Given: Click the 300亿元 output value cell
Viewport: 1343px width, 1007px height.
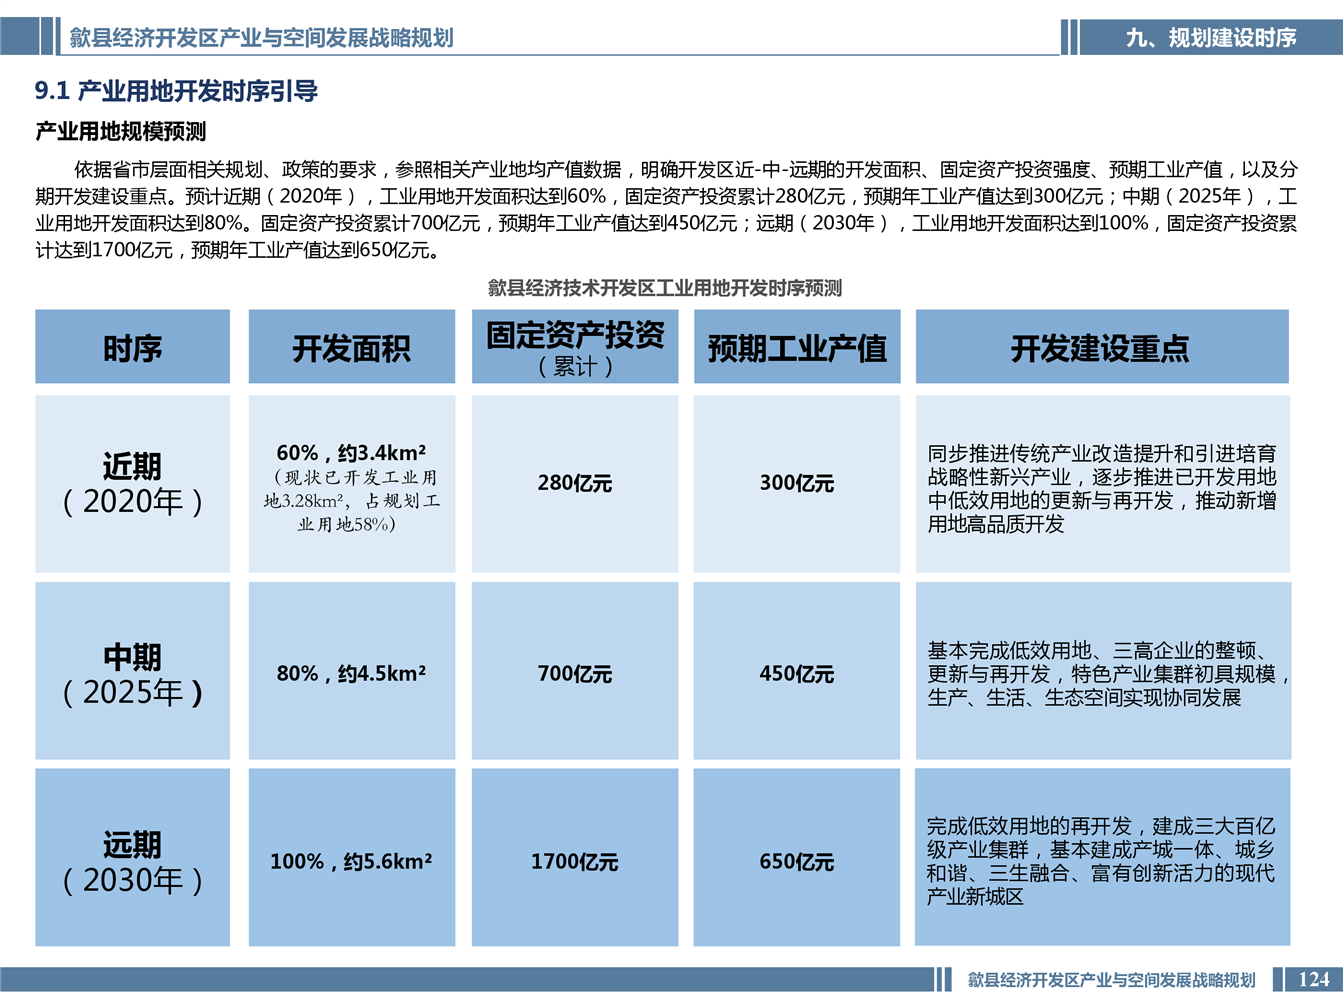Looking at the screenshot, I should [x=797, y=483].
